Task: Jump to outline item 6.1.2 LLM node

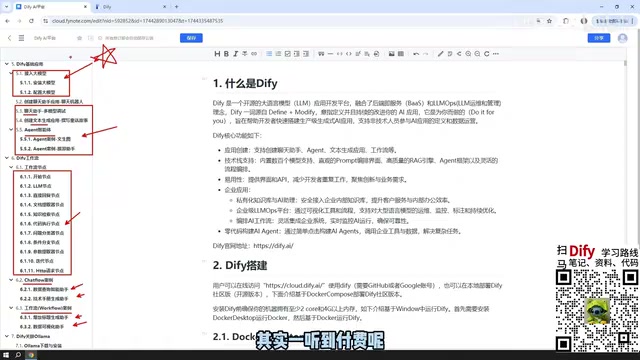Action: tap(36, 186)
